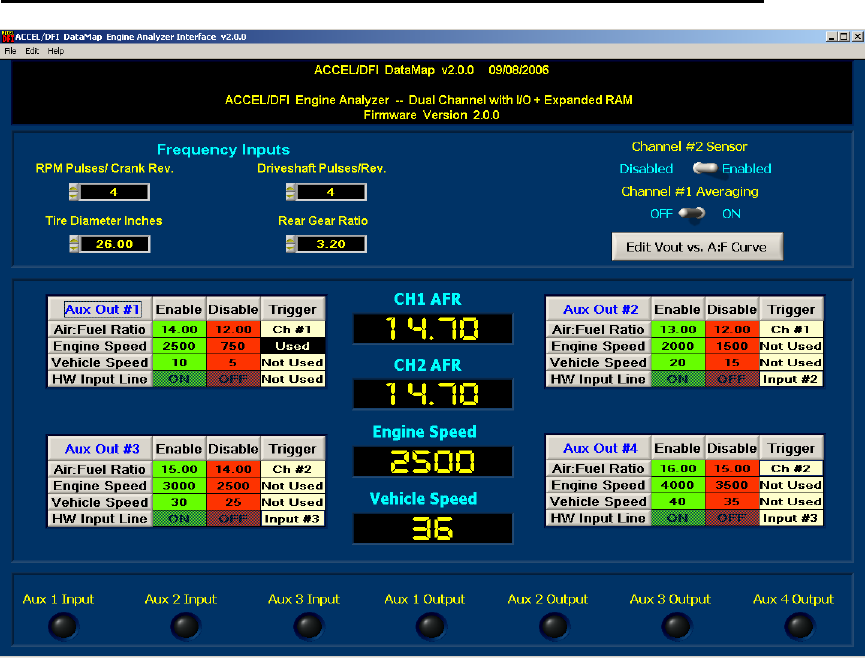The image size is (865, 658).
Task: Click the Aux 3 Output indicator LED
Action: click(676, 627)
